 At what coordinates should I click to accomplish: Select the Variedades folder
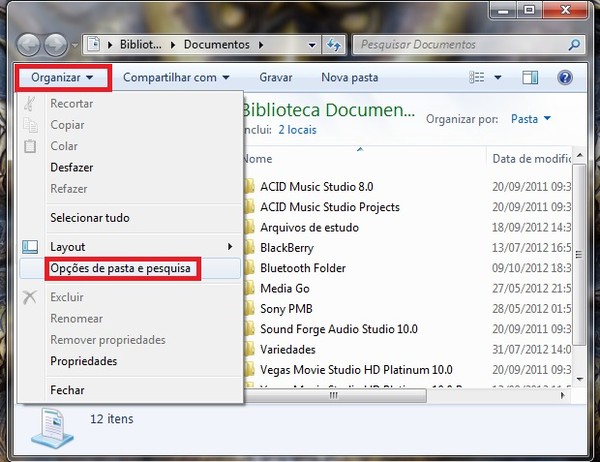[288, 349]
